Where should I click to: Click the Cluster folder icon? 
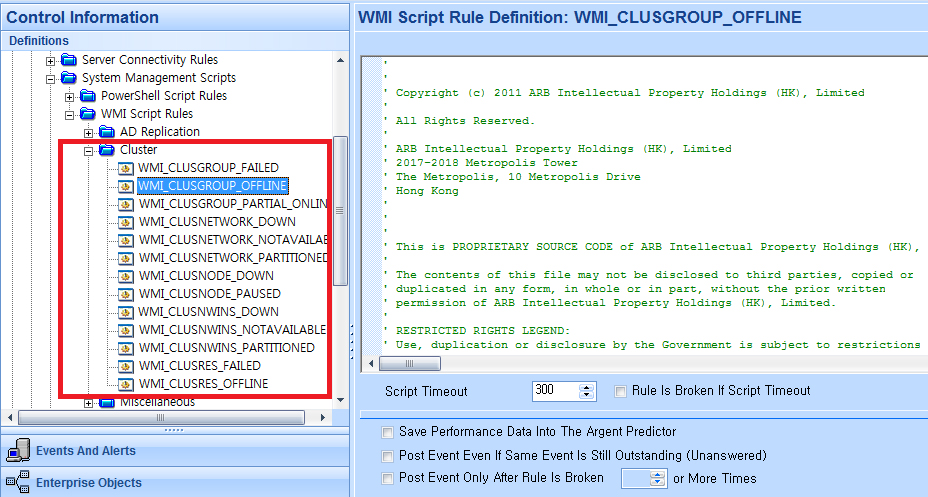pos(108,150)
